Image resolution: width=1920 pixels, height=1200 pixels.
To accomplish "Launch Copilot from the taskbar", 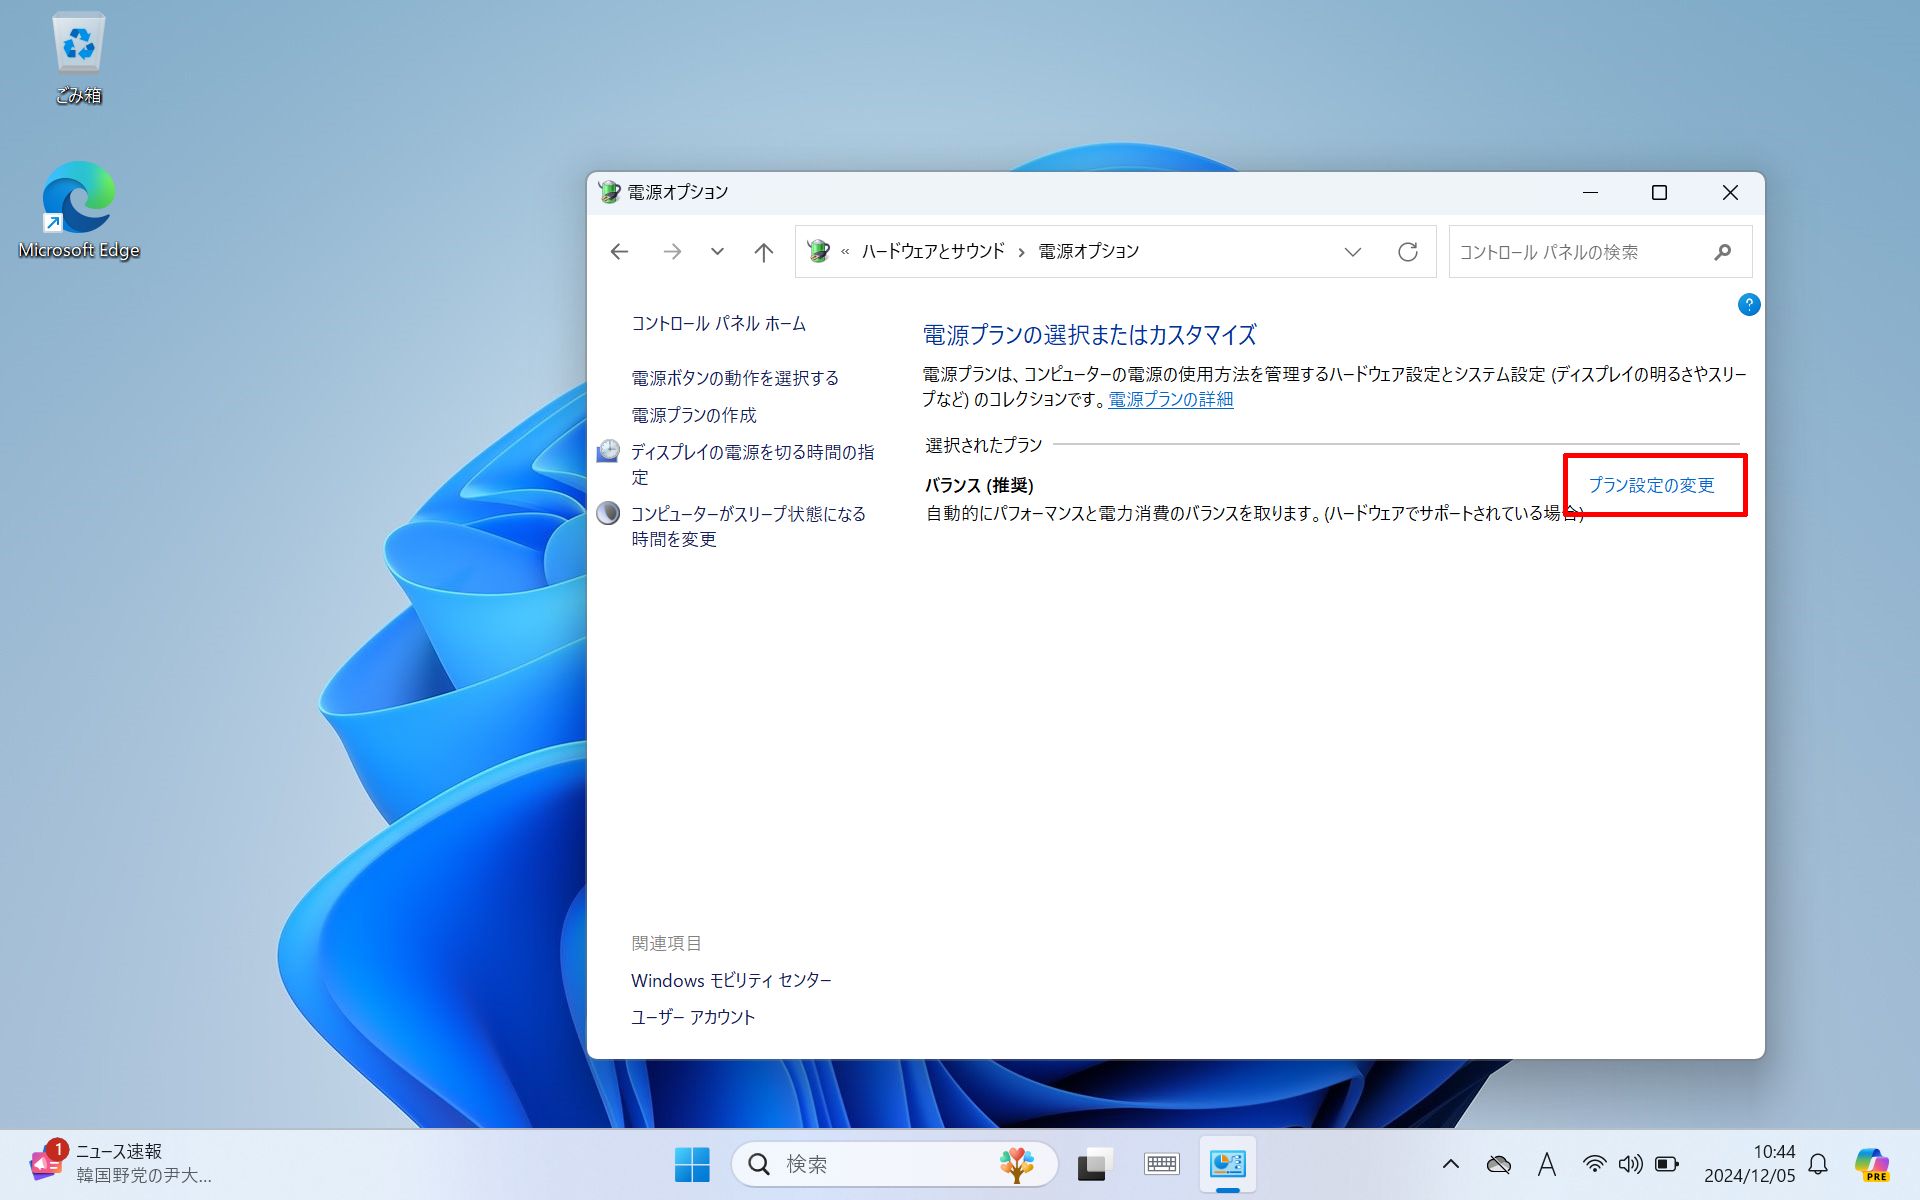I will 1871,1164.
